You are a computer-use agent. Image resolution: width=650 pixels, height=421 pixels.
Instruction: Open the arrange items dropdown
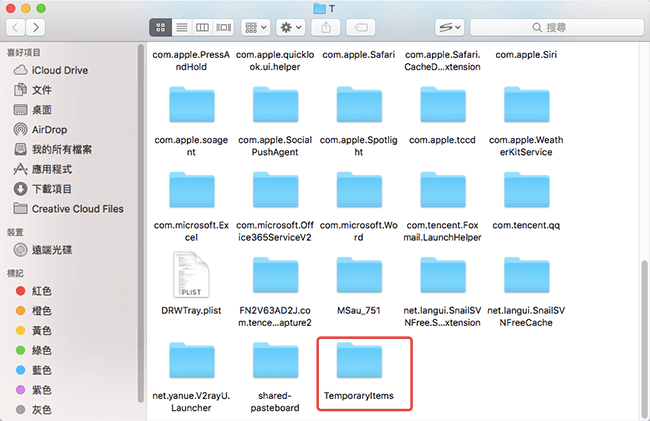tap(254, 26)
